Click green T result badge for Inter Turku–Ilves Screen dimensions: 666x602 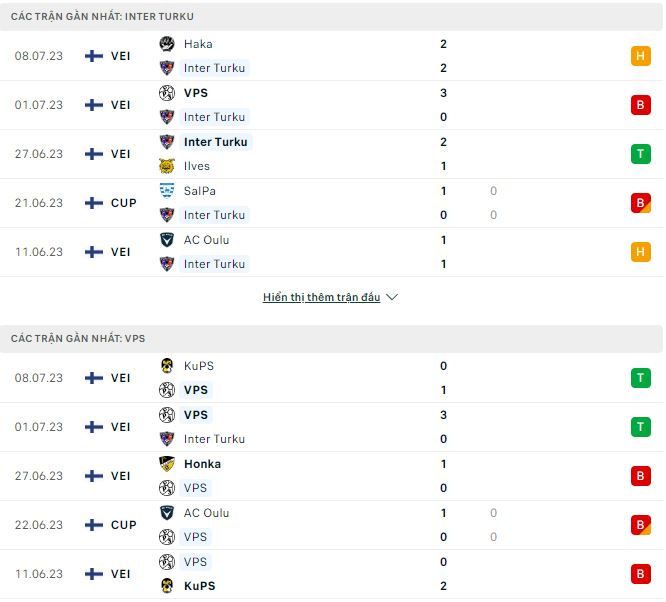click(641, 154)
